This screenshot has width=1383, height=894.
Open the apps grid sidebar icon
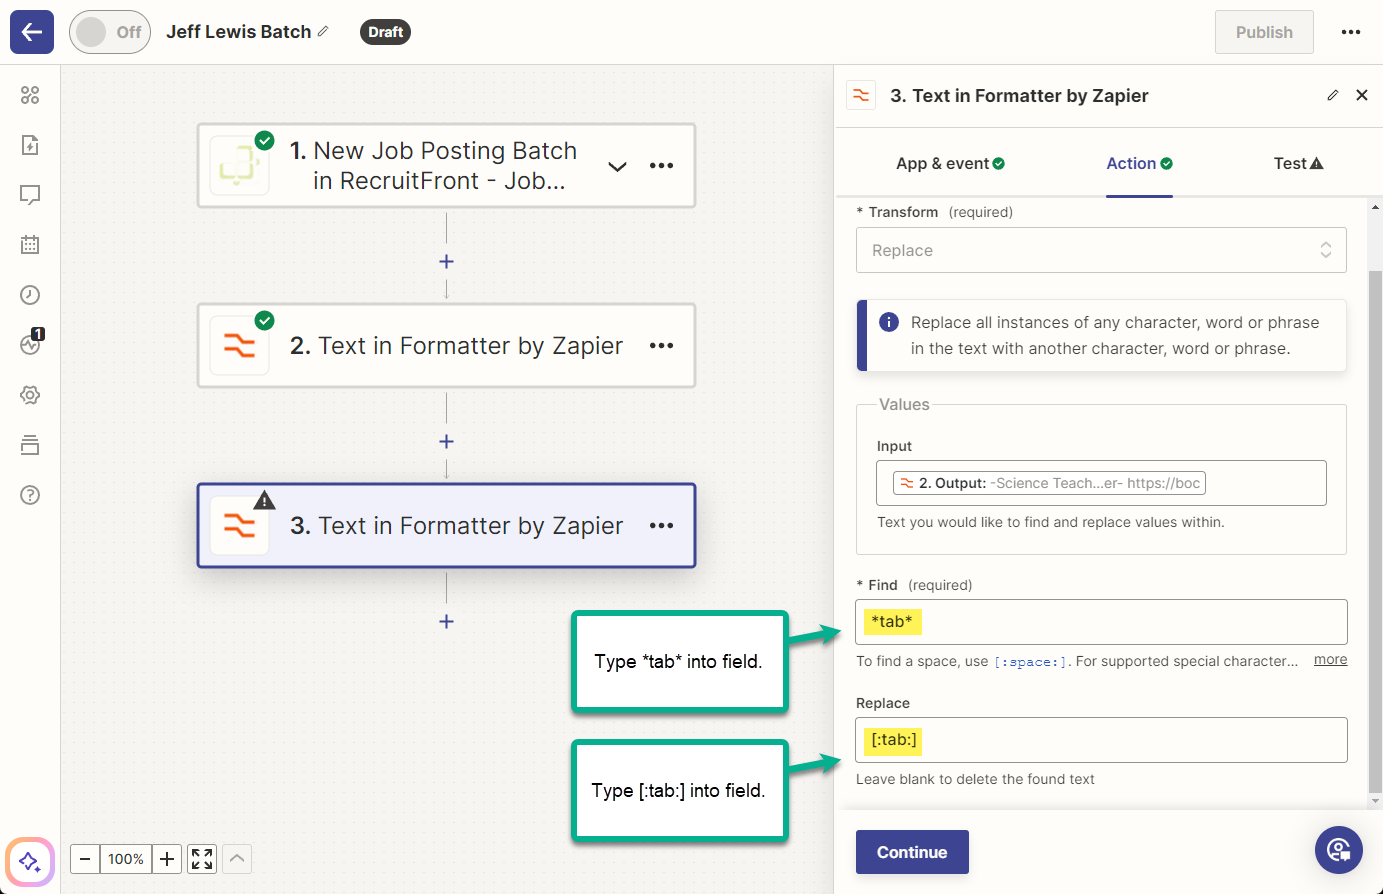tap(30, 95)
